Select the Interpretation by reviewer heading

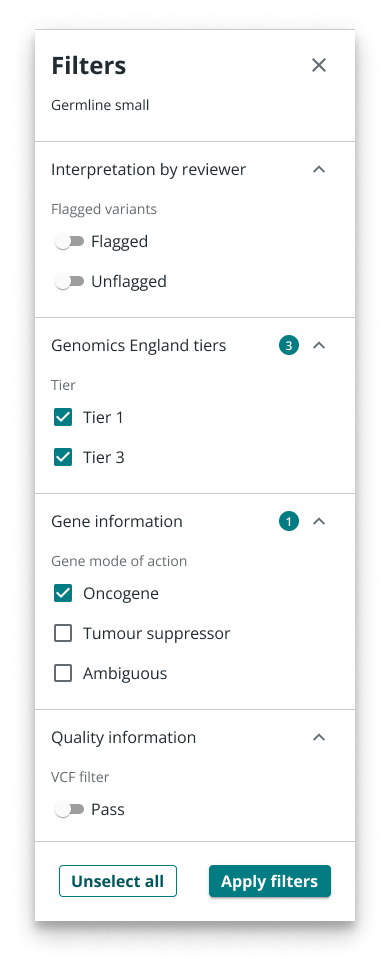[149, 170]
